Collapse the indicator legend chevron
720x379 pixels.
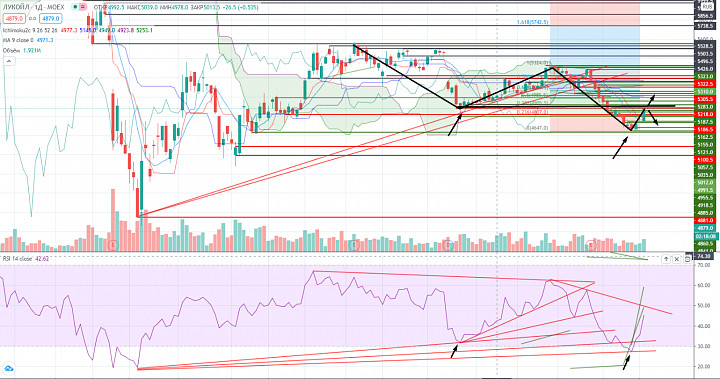click(9, 61)
